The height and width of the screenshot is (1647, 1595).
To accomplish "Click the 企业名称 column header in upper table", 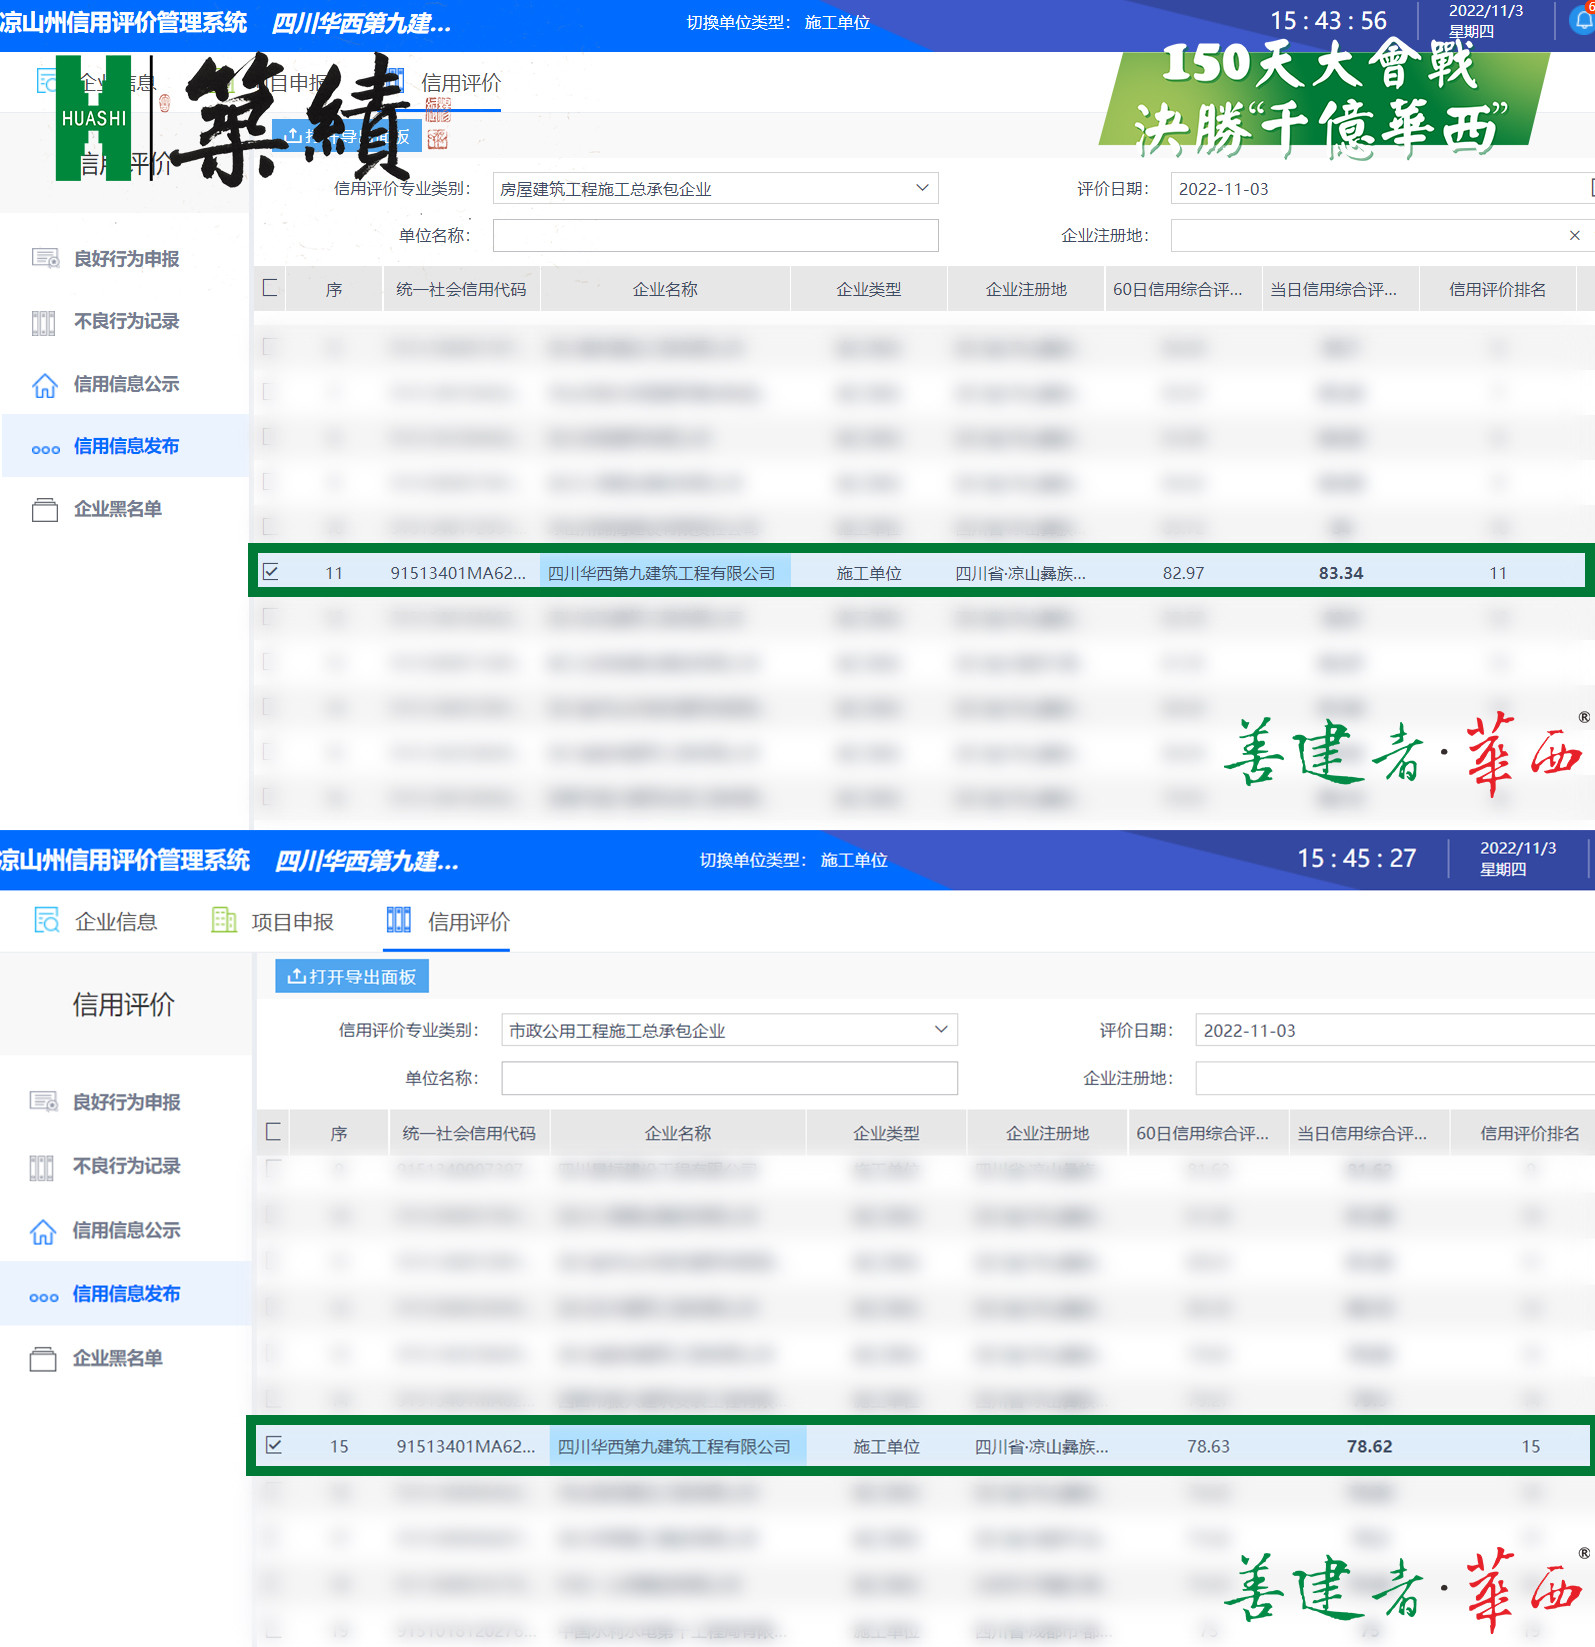I will click(665, 289).
